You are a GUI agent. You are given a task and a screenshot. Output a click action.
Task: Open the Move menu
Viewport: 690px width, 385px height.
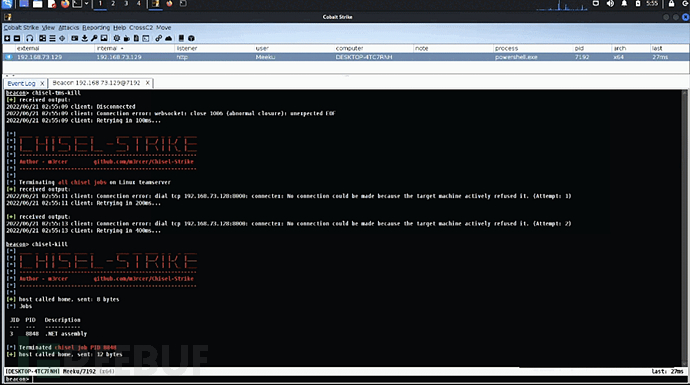coord(164,27)
